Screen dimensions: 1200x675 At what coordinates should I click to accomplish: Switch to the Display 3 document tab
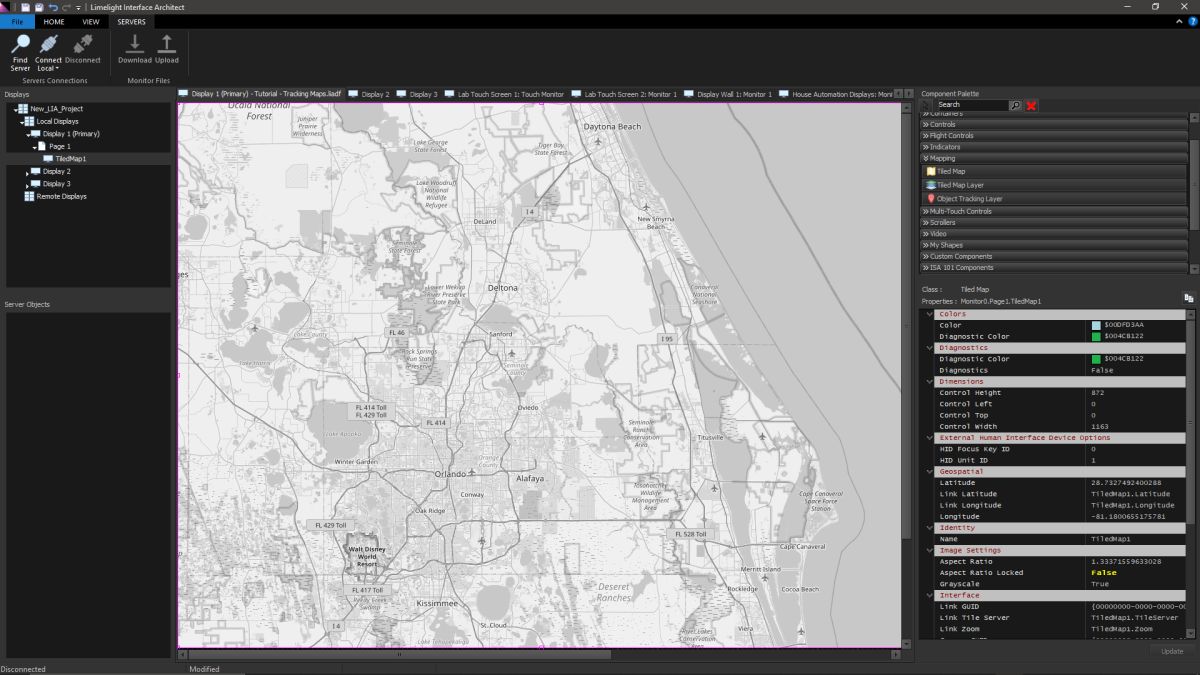point(423,94)
